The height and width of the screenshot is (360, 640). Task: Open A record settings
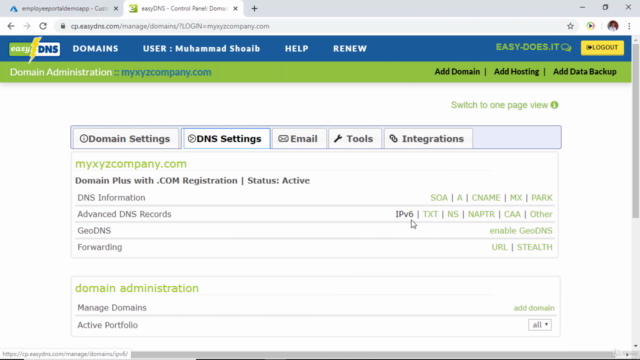460,198
